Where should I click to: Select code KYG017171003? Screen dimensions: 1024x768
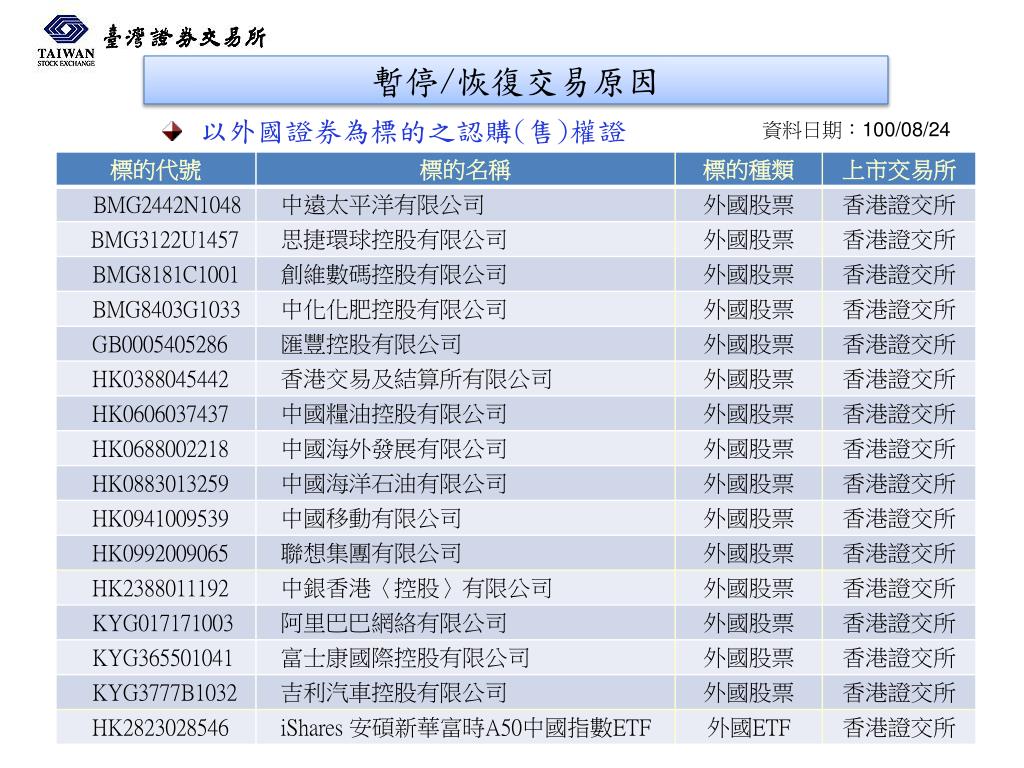coord(163,623)
